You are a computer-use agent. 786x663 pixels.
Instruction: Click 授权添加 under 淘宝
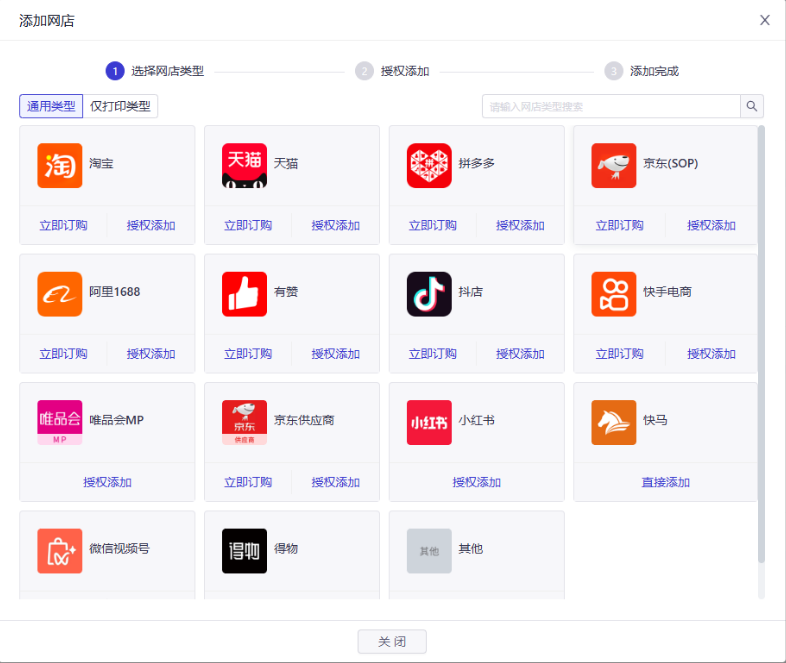(151, 226)
